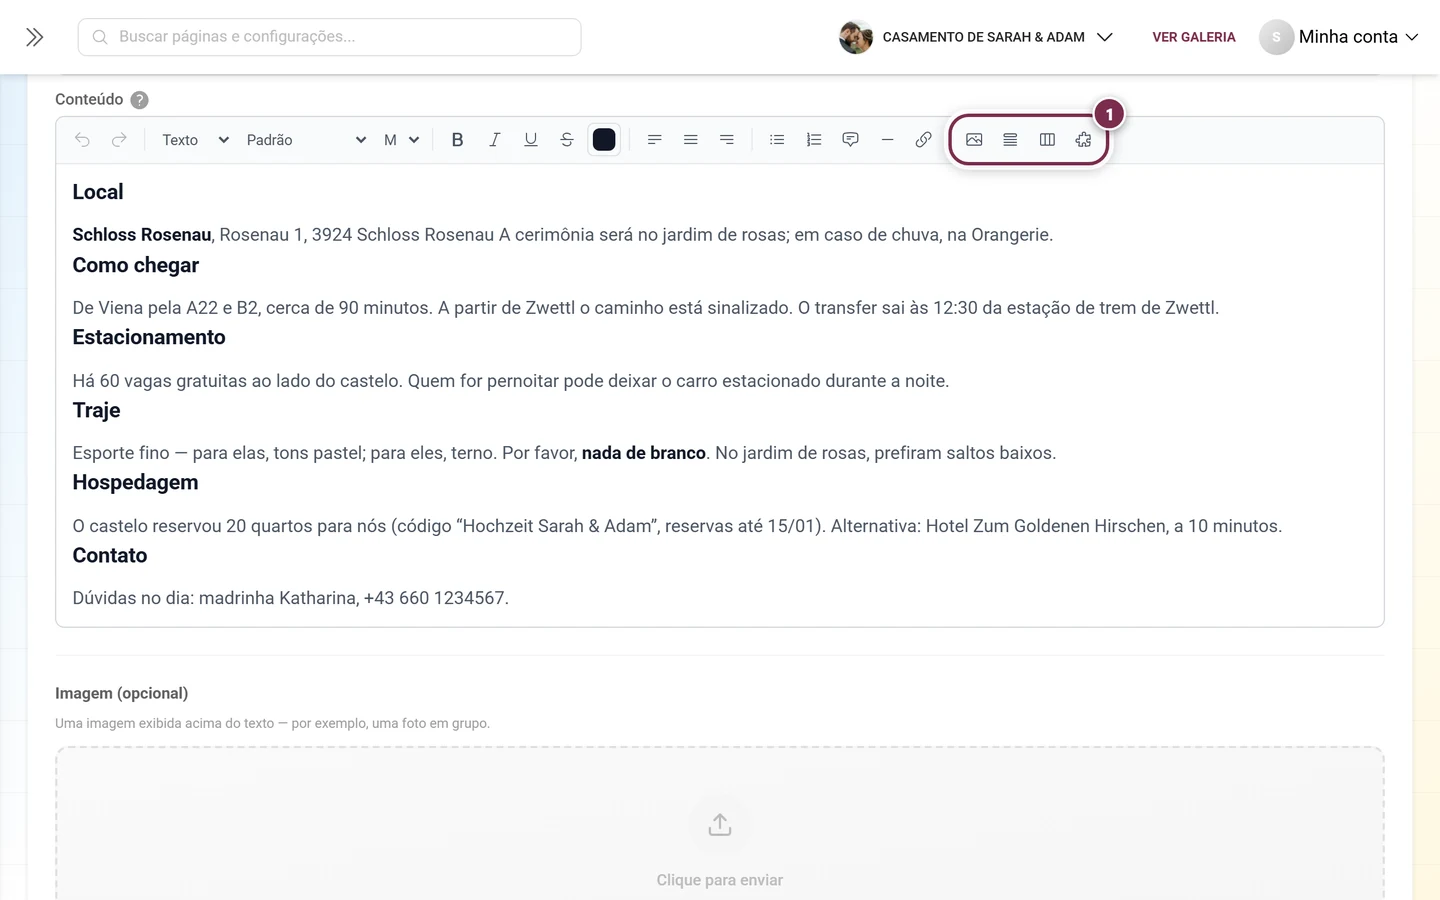Open the VER GALERIA link
1440x900 pixels.
[1194, 37]
